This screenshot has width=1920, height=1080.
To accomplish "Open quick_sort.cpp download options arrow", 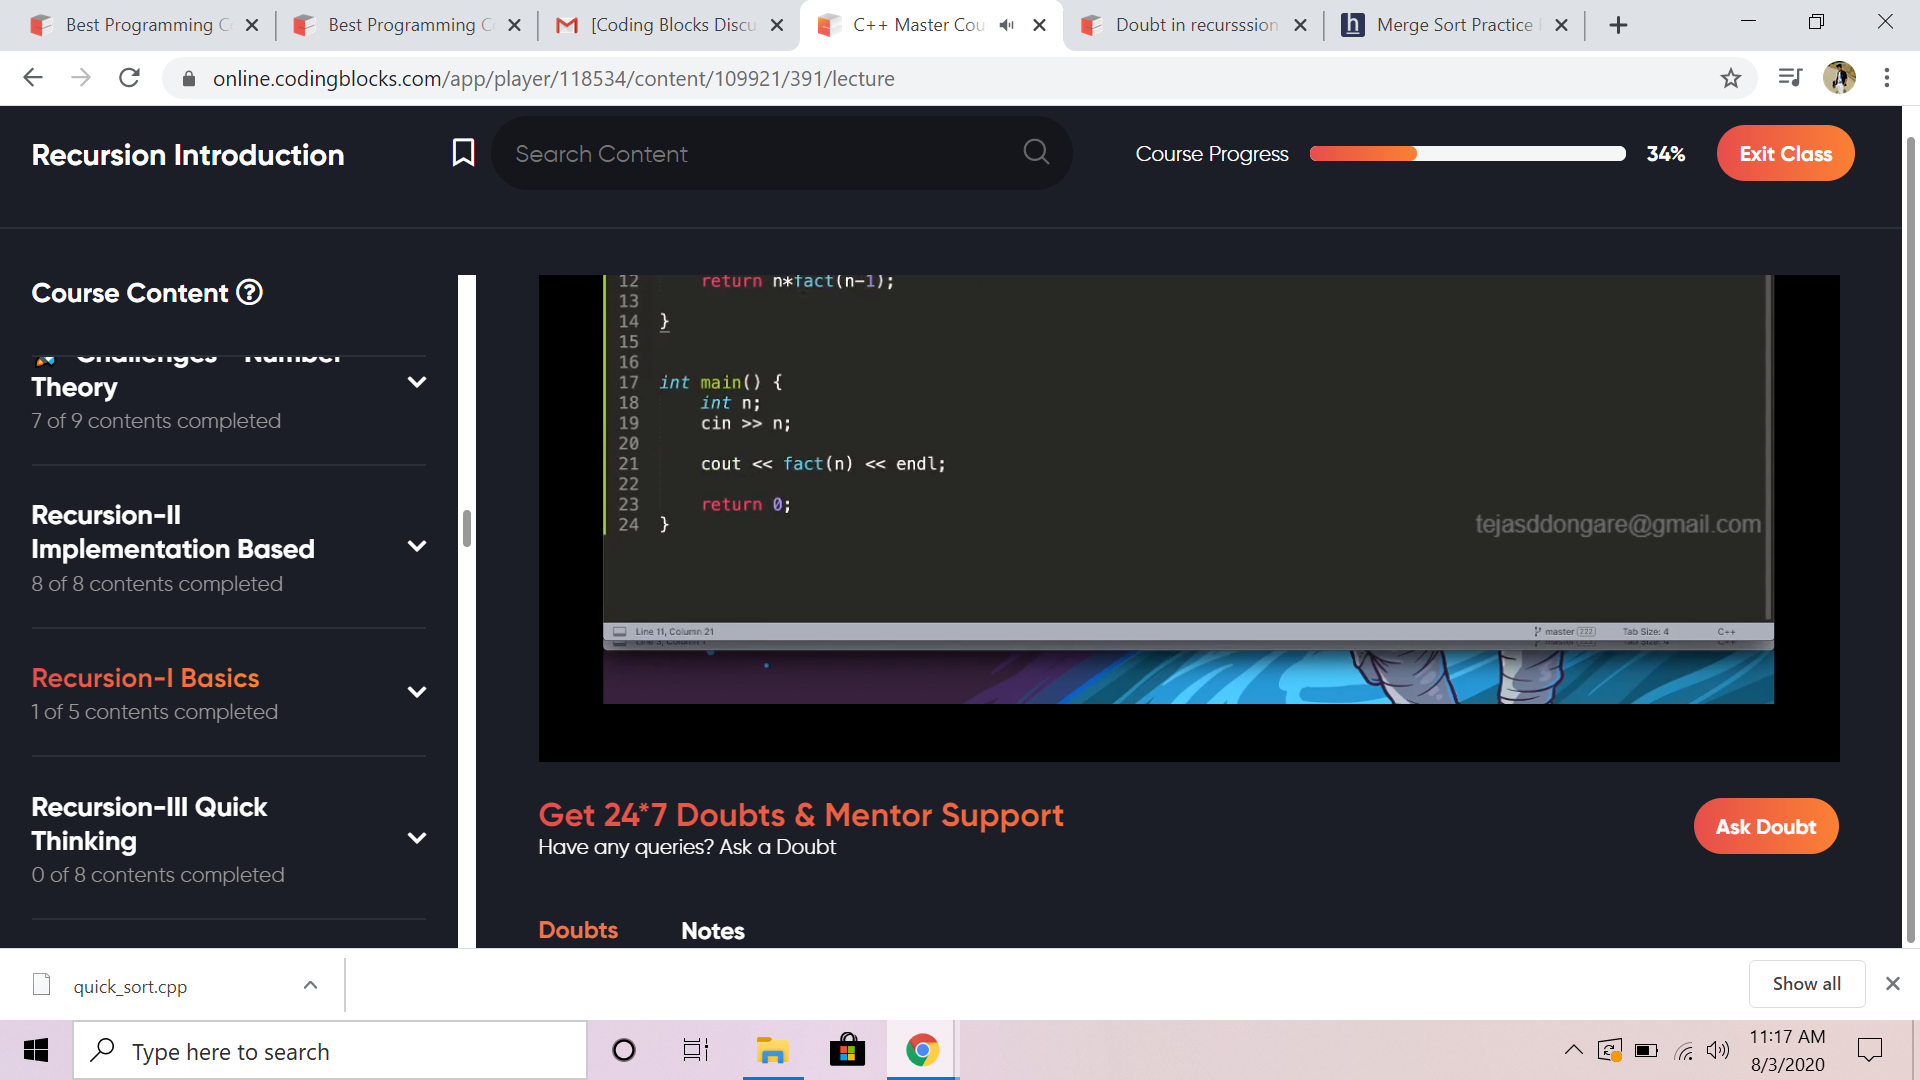I will pyautogui.click(x=311, y=985).
